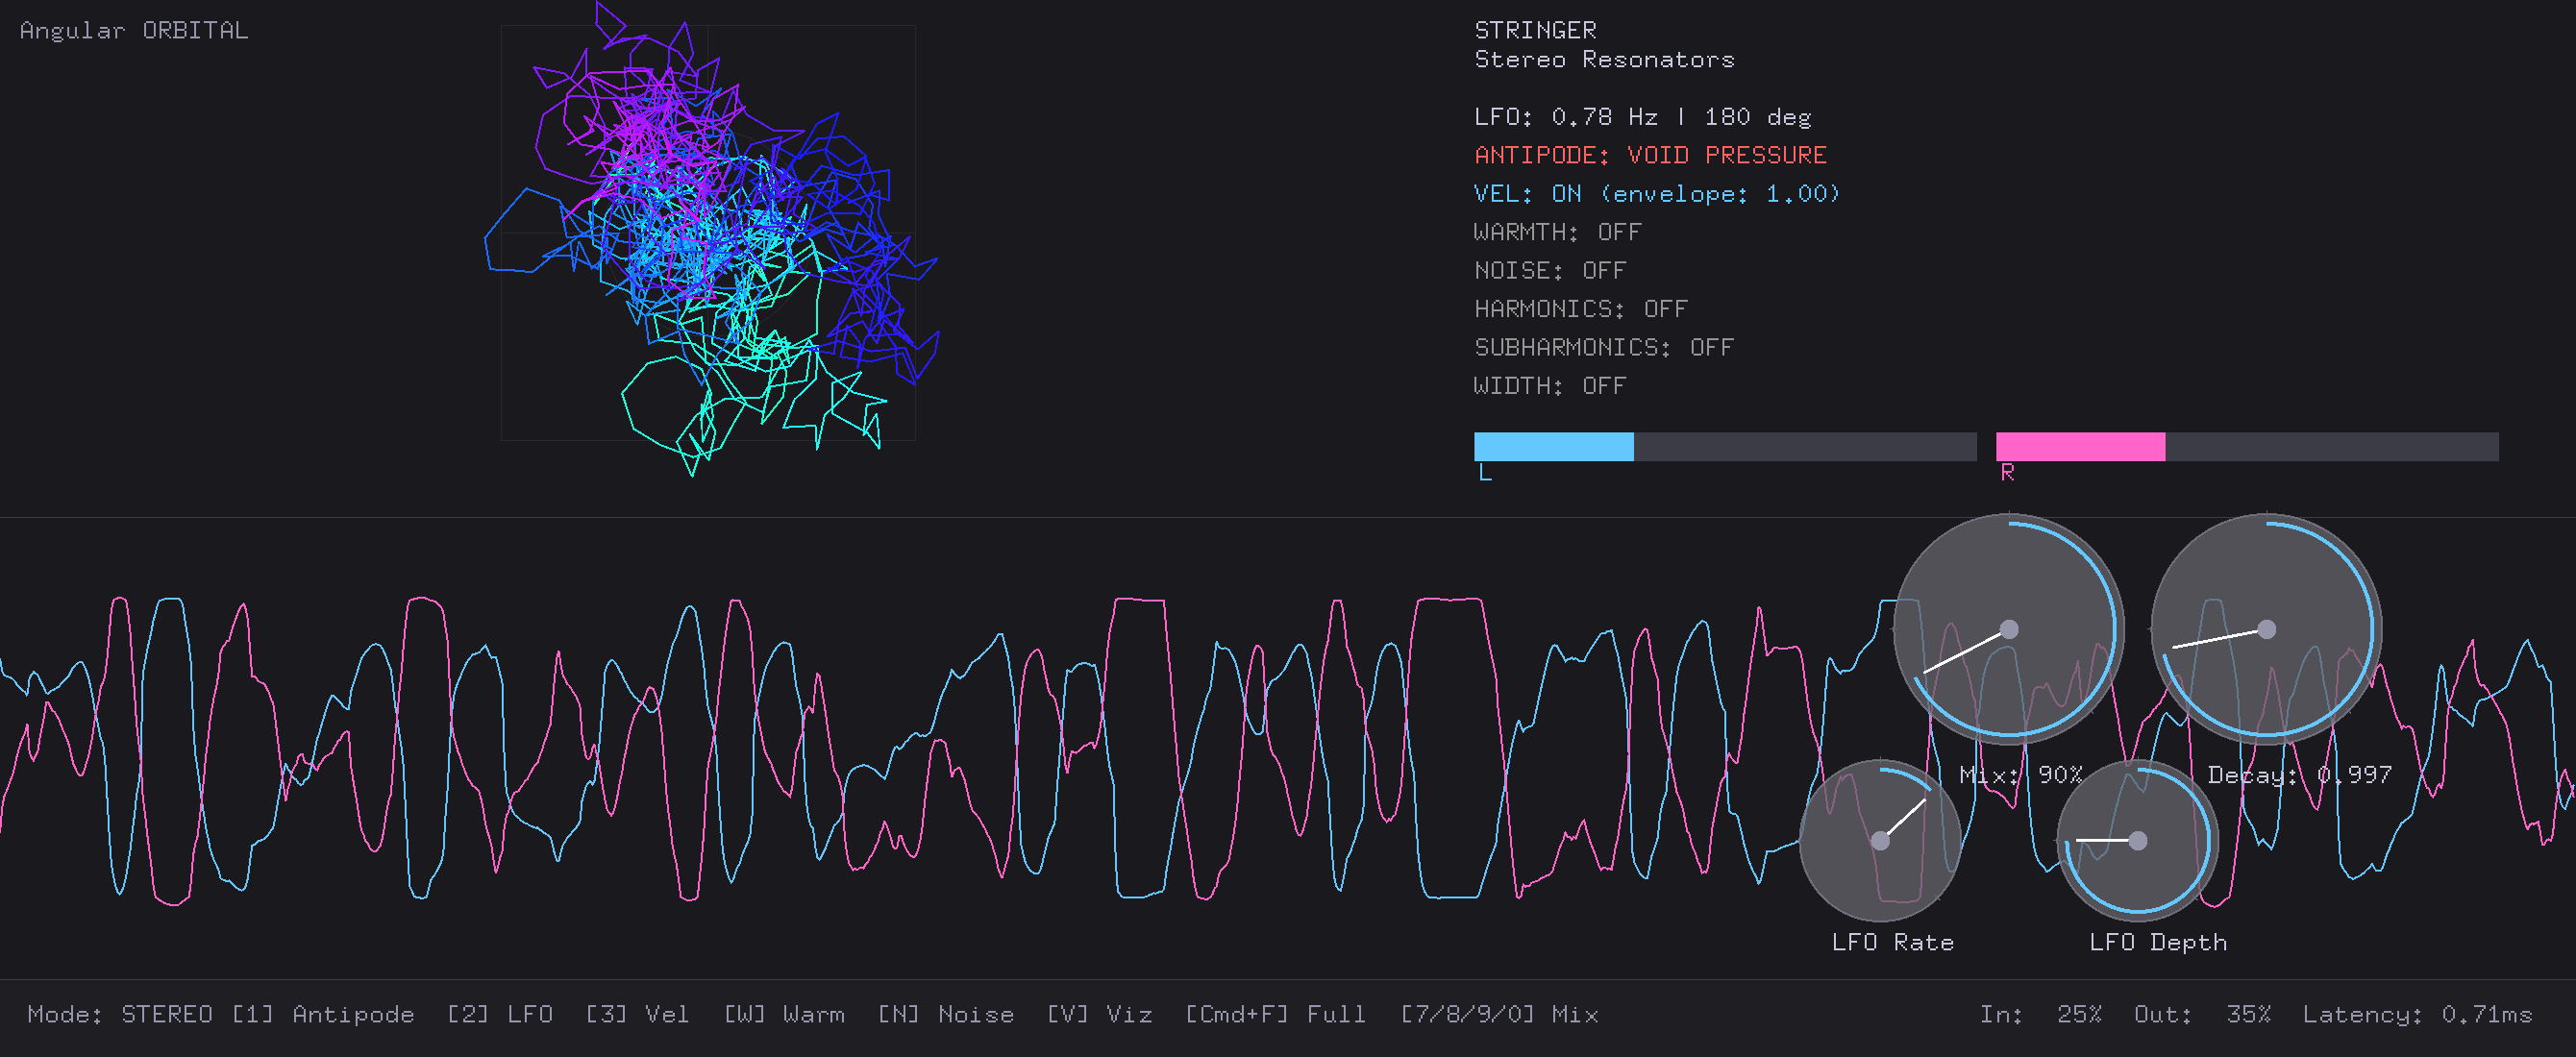Click the LFO Rate knob
Image resolution: width=2576 pixels, height=1057 pixels.
pos(1880,840)
